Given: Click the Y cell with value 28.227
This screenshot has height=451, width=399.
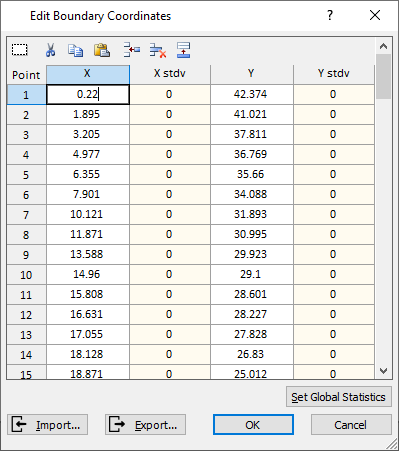Looking at the screenshot, I should point(252,314).
